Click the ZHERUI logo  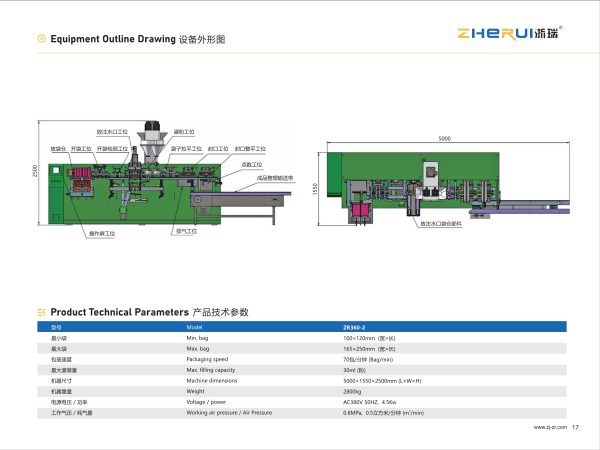click(x=510, y=33)
